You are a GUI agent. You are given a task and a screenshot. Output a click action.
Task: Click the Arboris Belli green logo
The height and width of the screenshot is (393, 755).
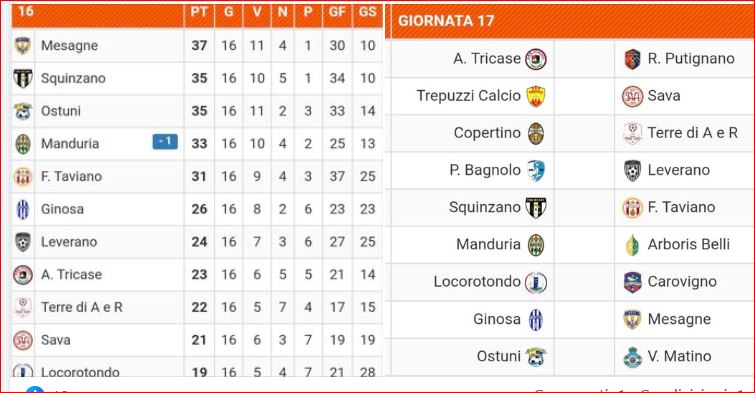(632, 245)
